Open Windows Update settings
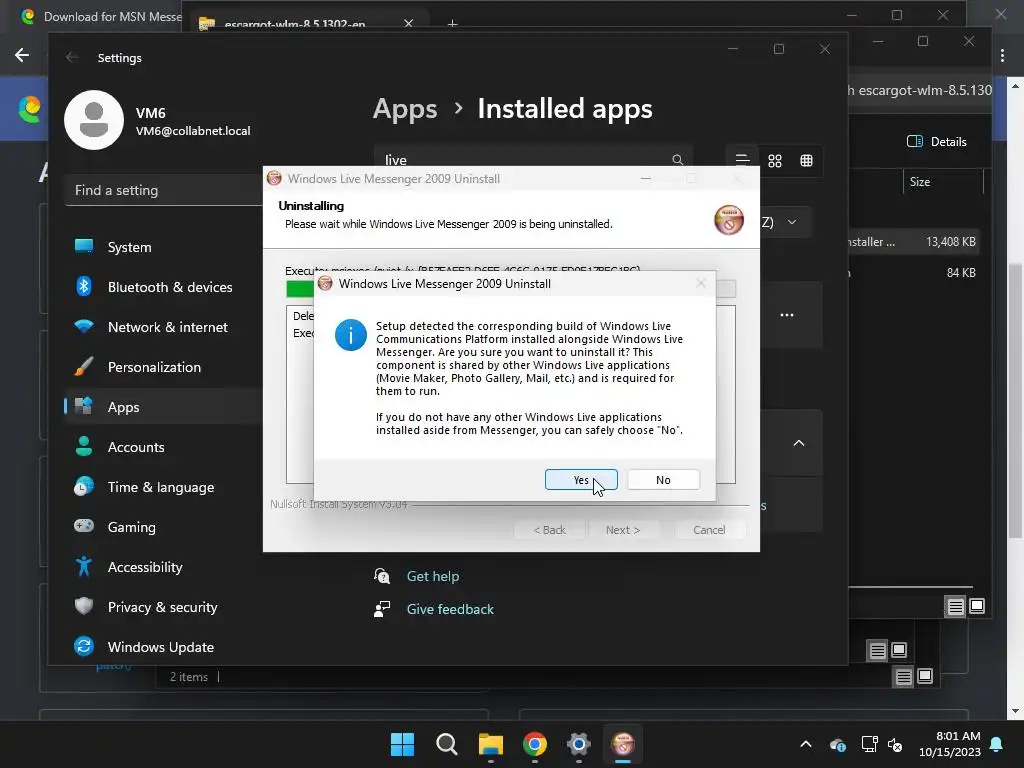 click(163, 647)
